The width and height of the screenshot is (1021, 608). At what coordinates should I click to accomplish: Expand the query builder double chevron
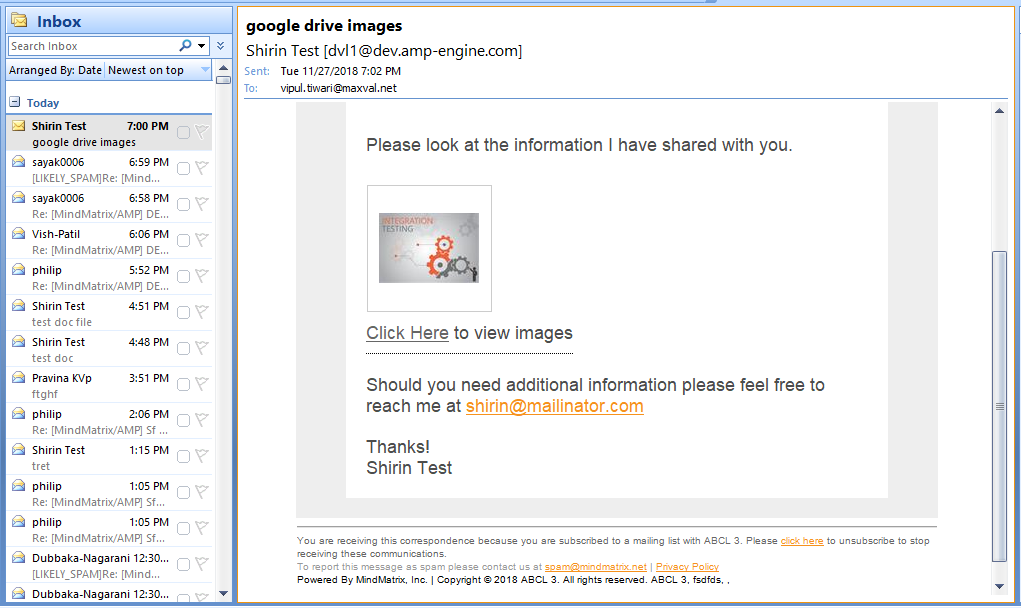click(220, 46)
